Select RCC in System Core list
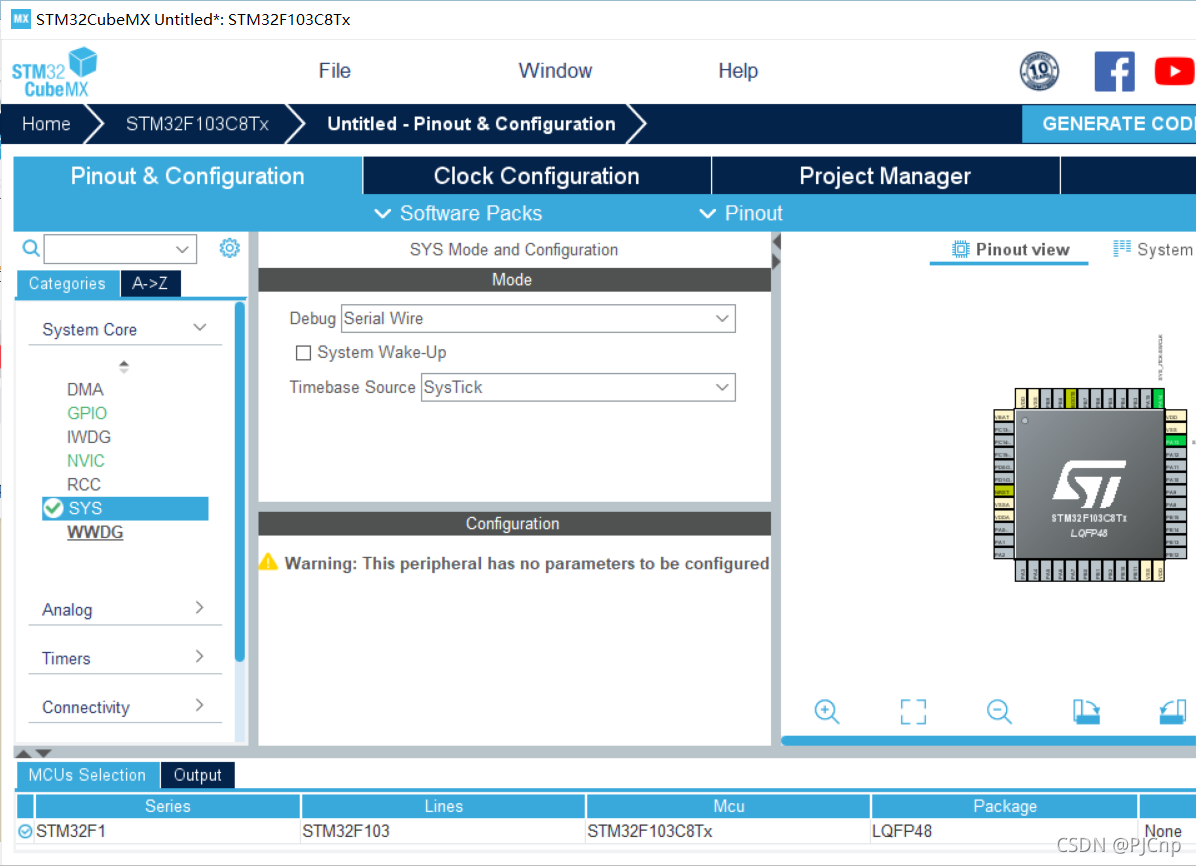 pos(84,485)
